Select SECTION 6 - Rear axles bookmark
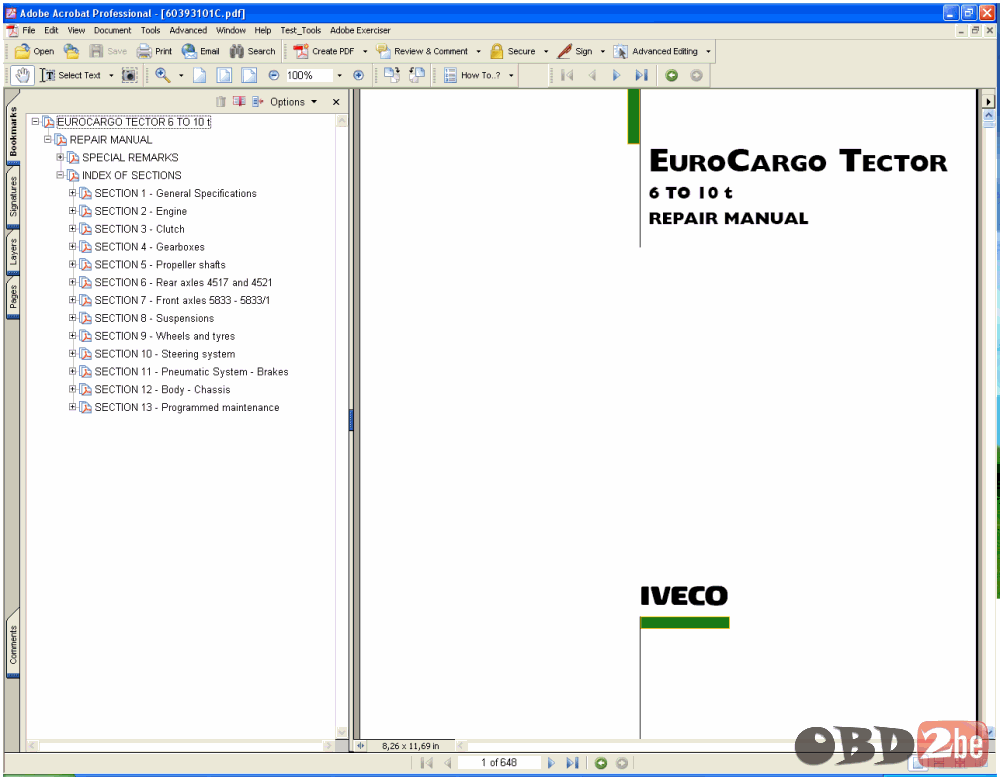Viewport: 1000px width, 777px height. (183, 283)
